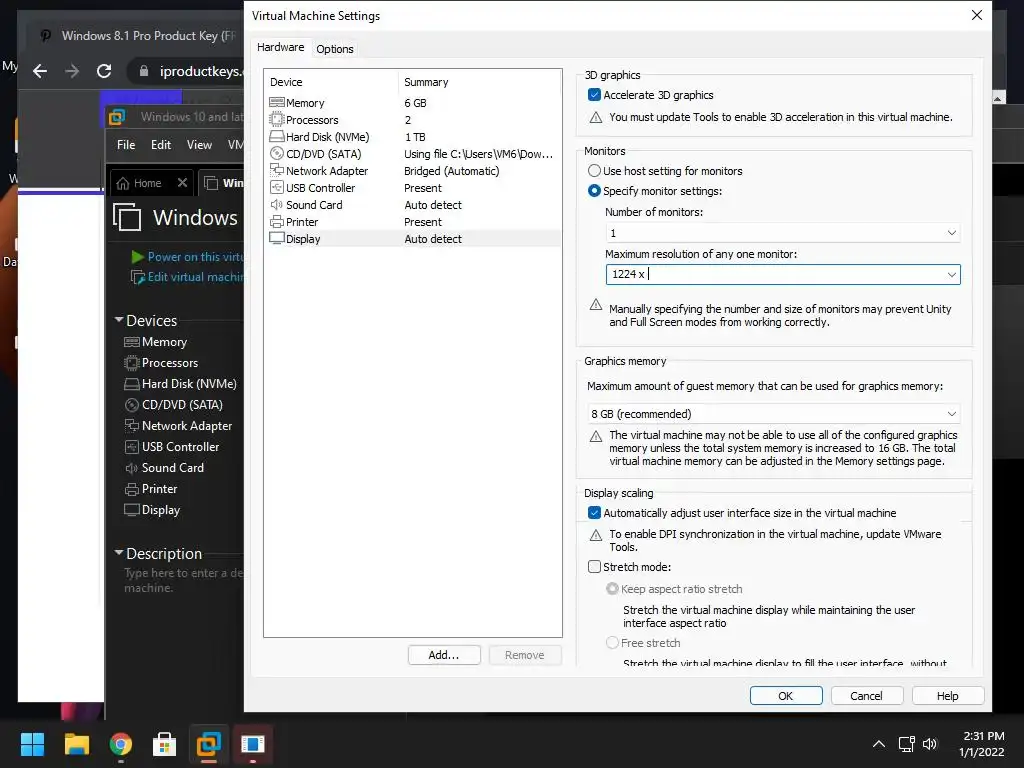
Task: Select Memory device icon in settings list
Action: 277,103
